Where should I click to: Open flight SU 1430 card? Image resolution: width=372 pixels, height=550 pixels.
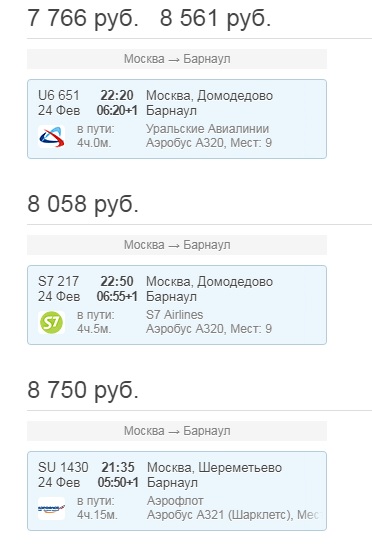[x=177, y=491]
